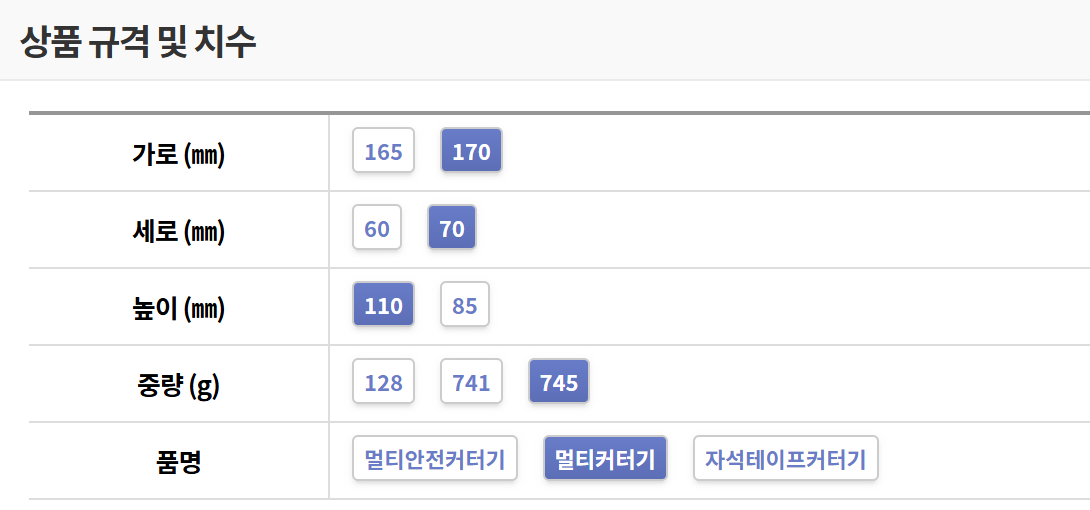Click the 상품 규격 및 치수 heading
The height and width of the screenshot is (510, 1090).
pyautogui.click(x=138, y=42)
